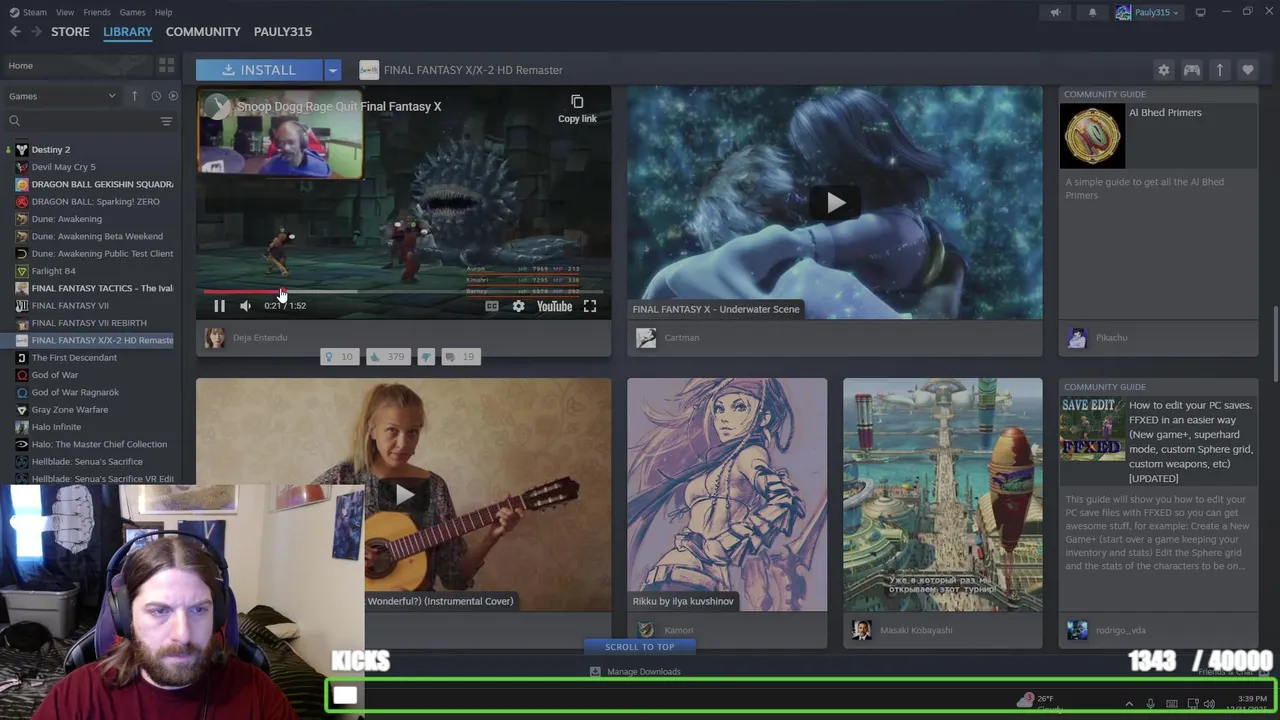1280x720 pixels.
Task: Open controller settings gamepad icon
Action: 1191,70
